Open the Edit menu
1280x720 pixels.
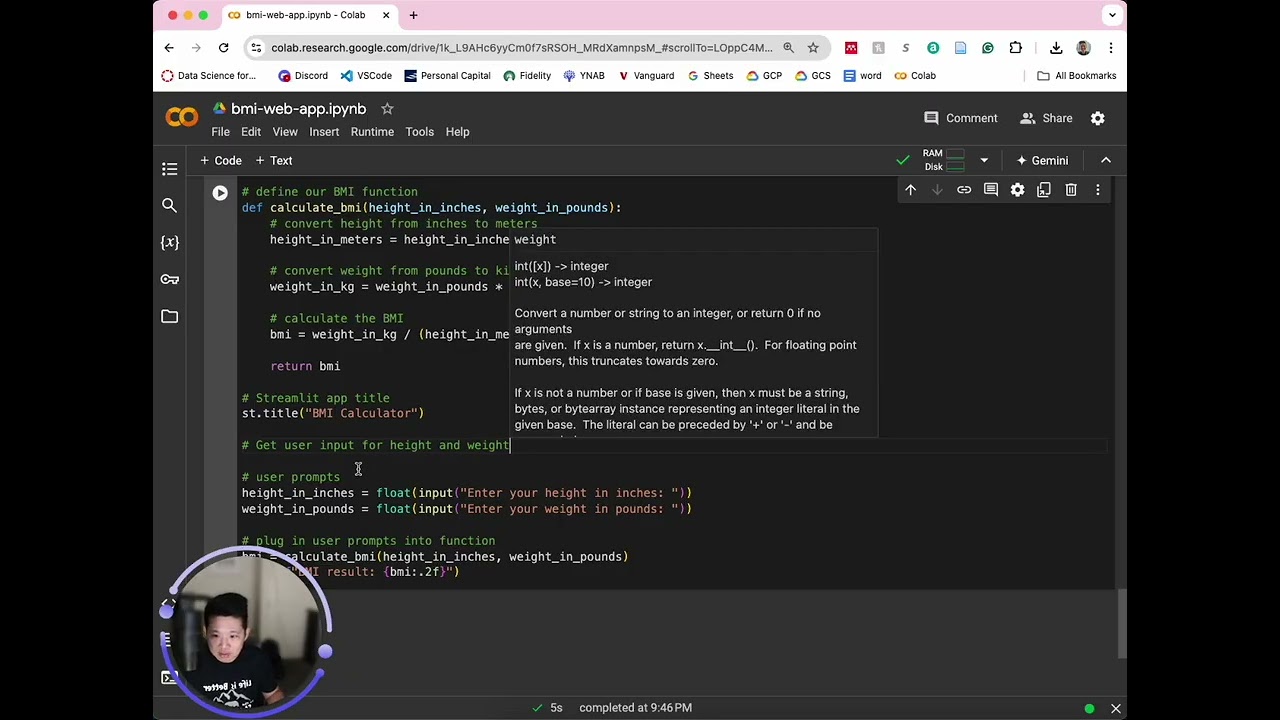pyautogui.click(x=251, y=132)
